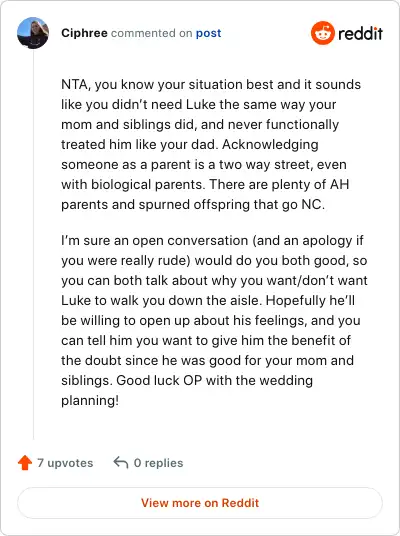Click the final word "planning!"
Viewport: 400px width, 536px height.
coord(90,401)
